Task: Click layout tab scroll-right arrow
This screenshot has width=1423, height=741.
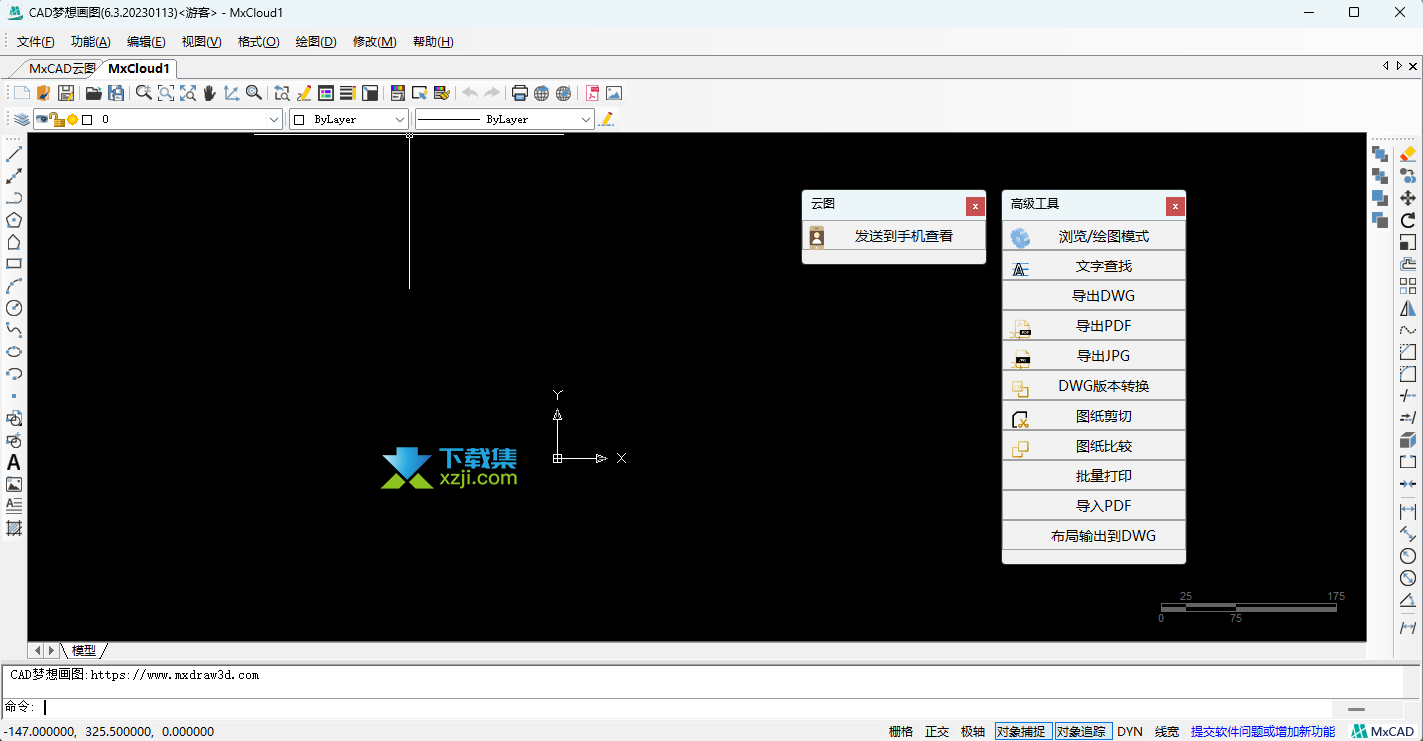Action: [51, 651]
